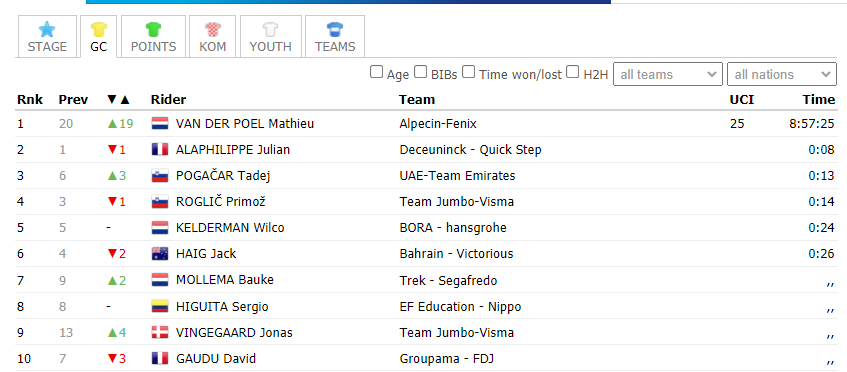Click the blue jersey TEAMS icon
847x372 pixels.
tap(335, 29)
